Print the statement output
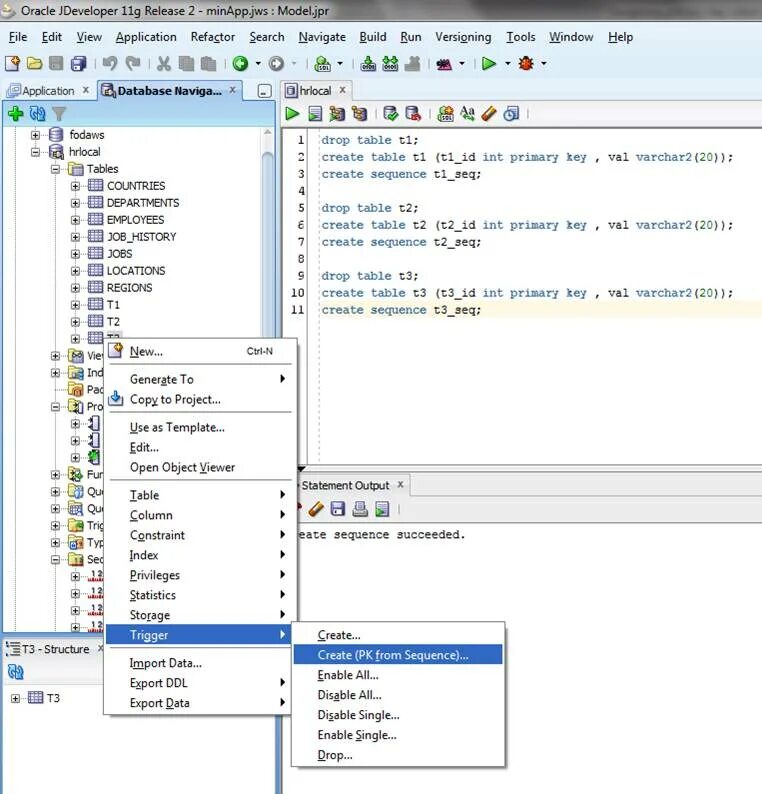This screenshot has width=762, height=794. point(360,508)
